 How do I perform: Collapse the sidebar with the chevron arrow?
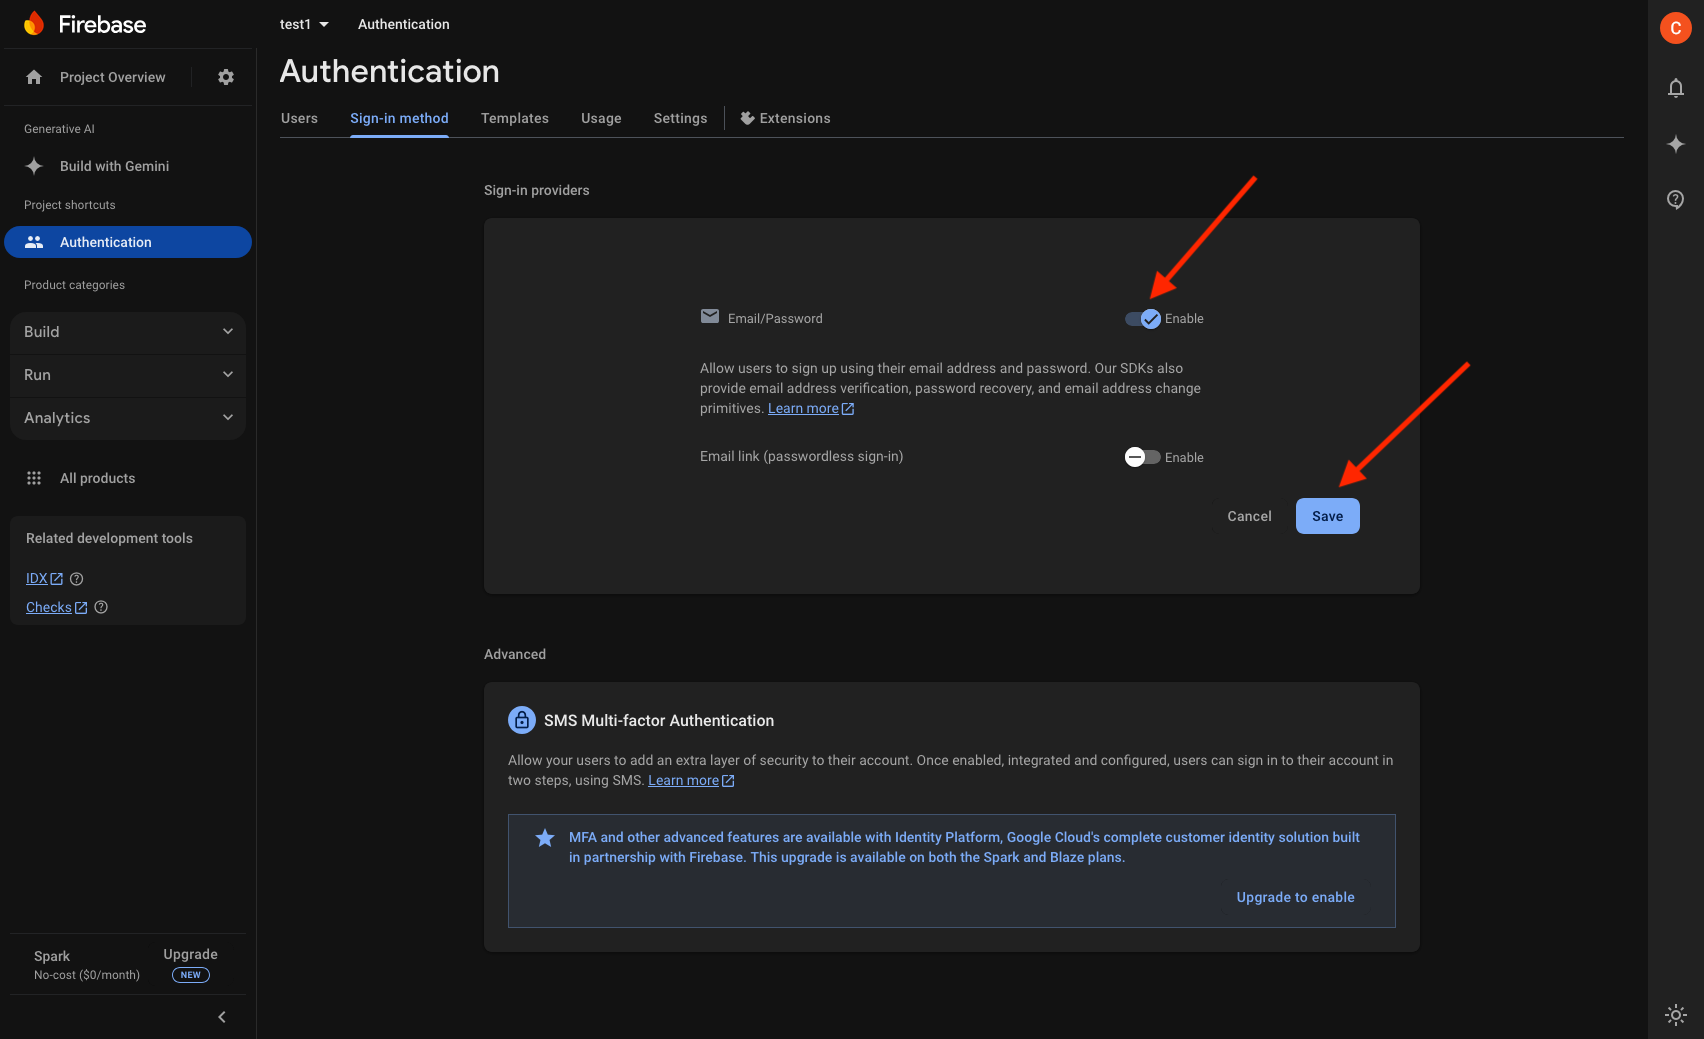tap(222, 1017)
